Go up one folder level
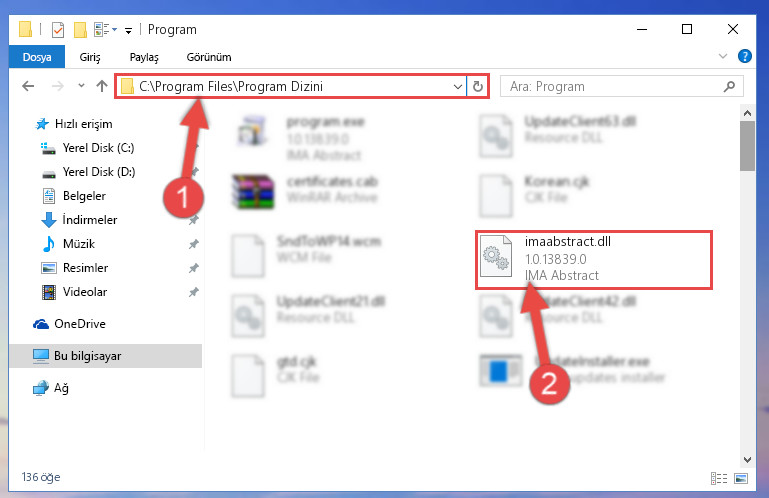Image resolution: width=769 pixels, height=498 pixels. [x=102, y=86]
